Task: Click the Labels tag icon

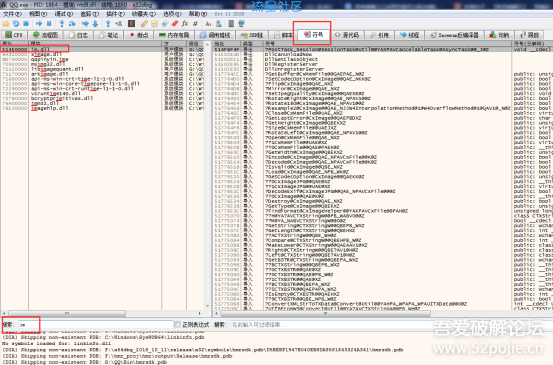Action: (165, 24)
